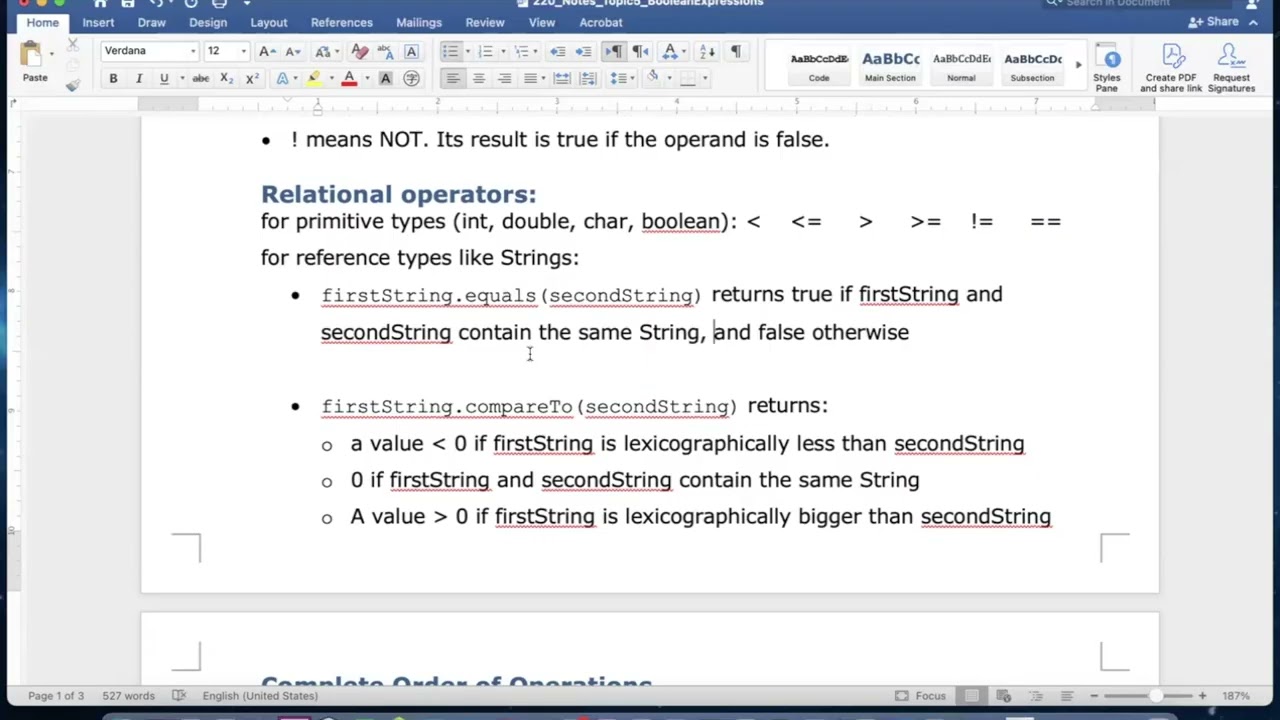Click Create PDF and share link
The image size is (1280, 720).
point(1171,69)
